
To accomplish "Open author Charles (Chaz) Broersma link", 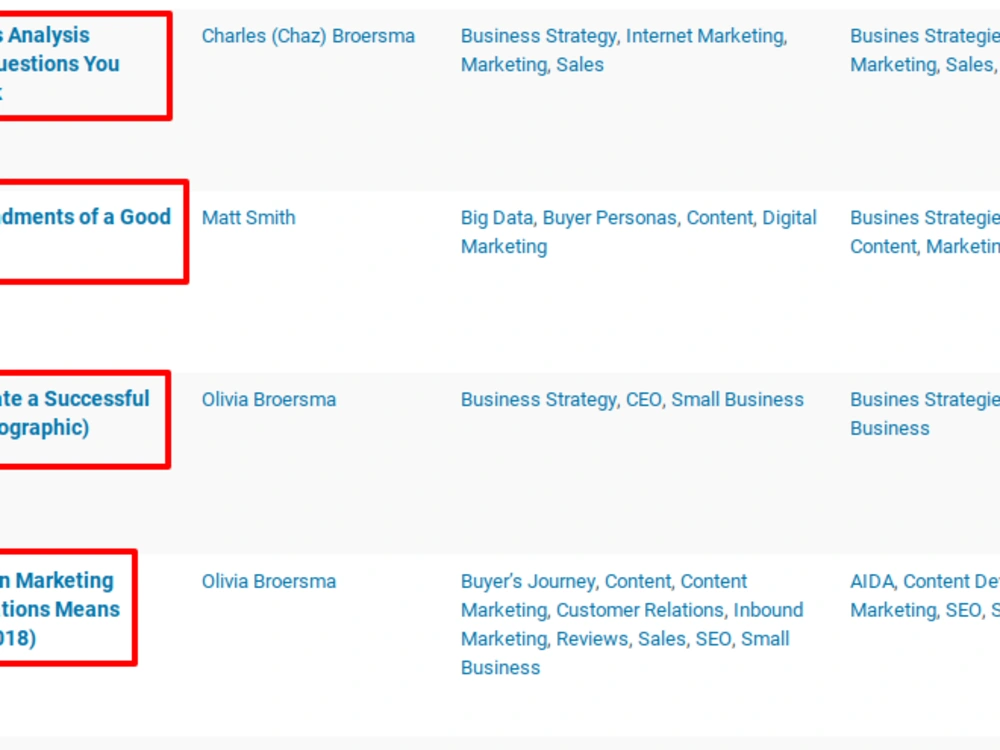I will click(x=308, y=36).
